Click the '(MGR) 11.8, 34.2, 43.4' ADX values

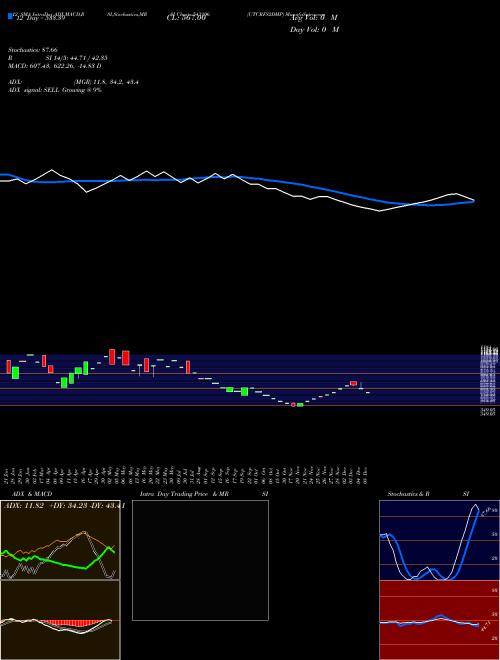coord(106,82)
